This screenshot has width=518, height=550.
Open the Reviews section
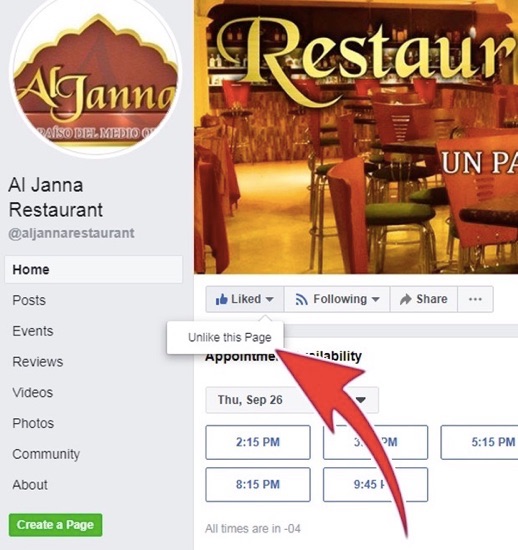[x=38, y=362]
